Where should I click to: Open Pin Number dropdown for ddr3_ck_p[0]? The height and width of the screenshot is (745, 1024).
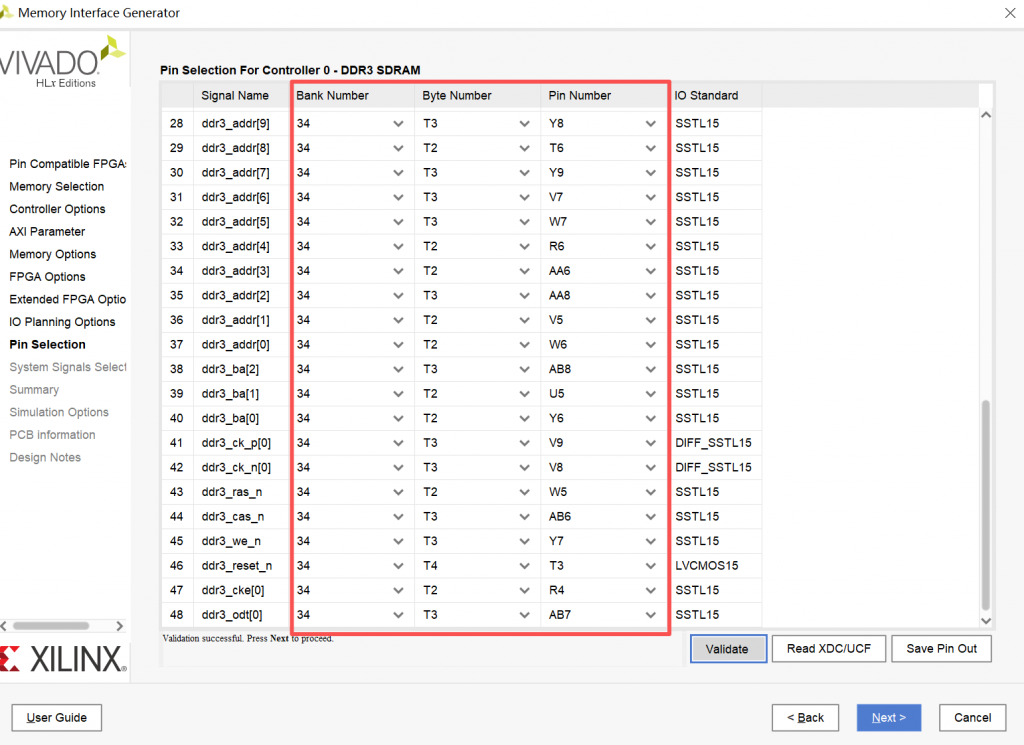pyautogui.click(x=650, y=443)
